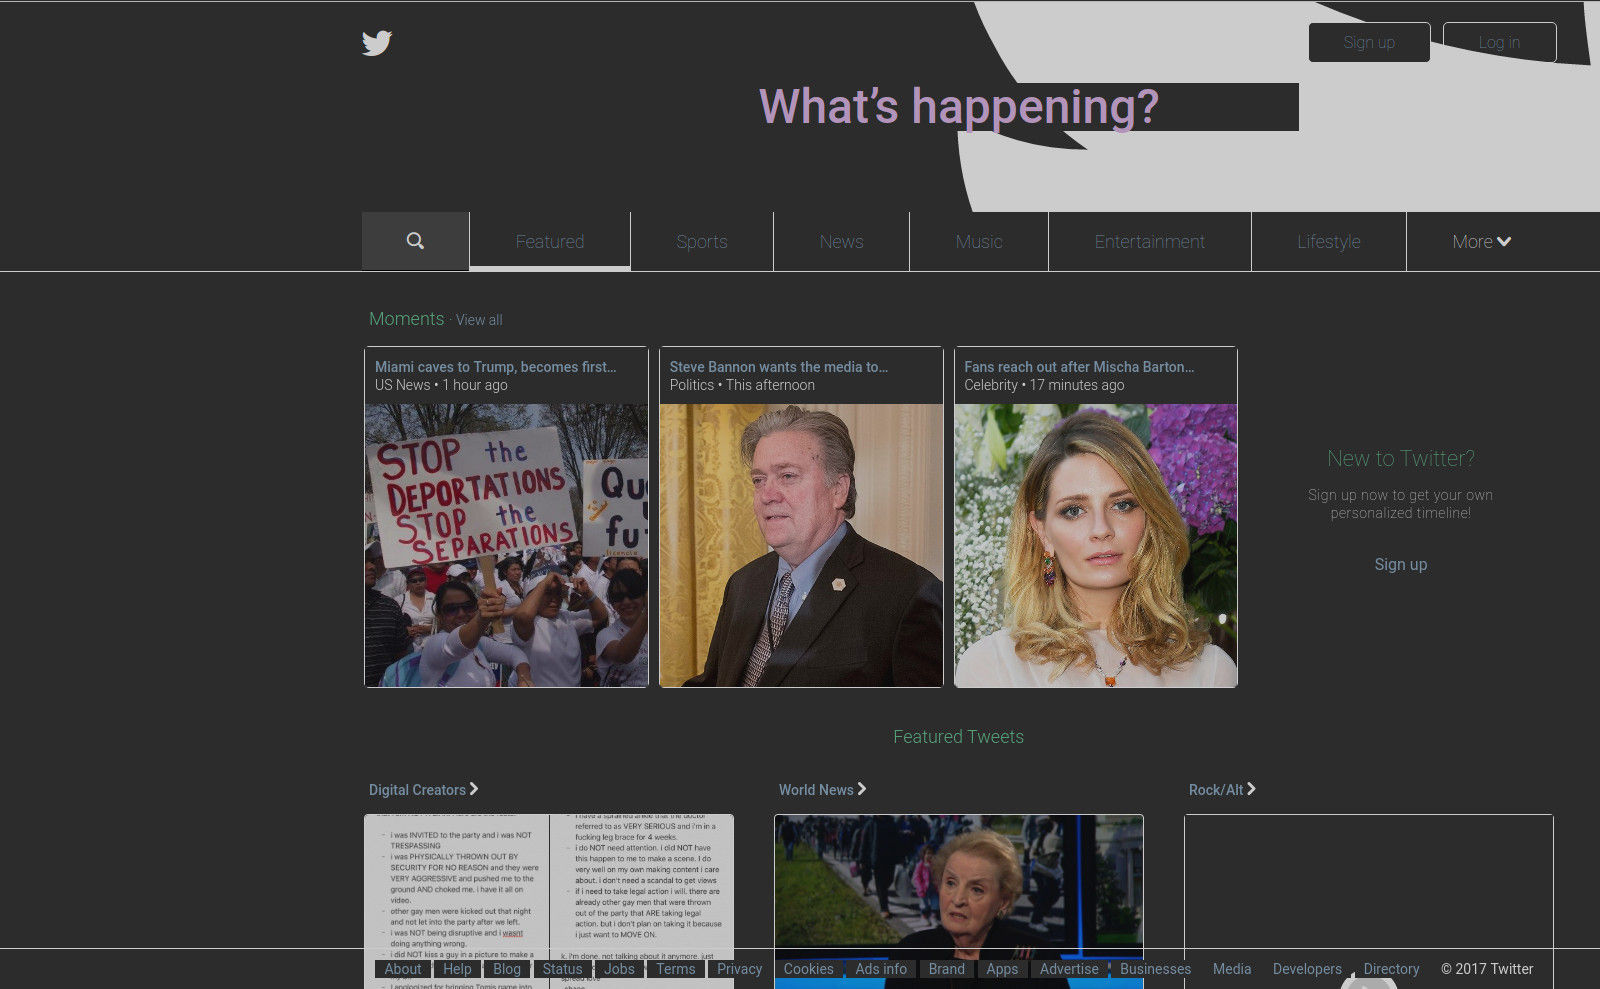Select the Featured tab

(x=550, y=241)
